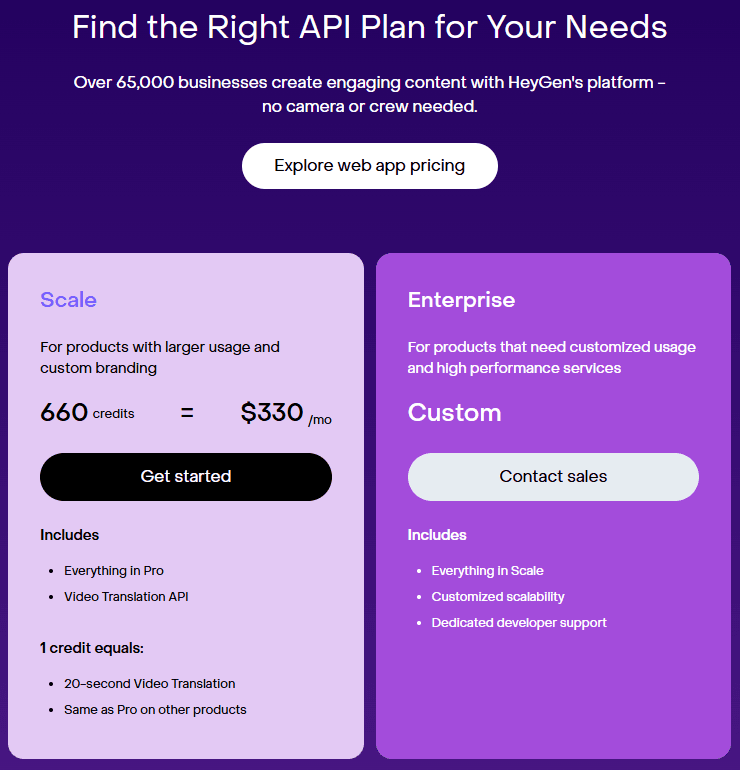Select the Customized scalability list item

click(498, 597)
